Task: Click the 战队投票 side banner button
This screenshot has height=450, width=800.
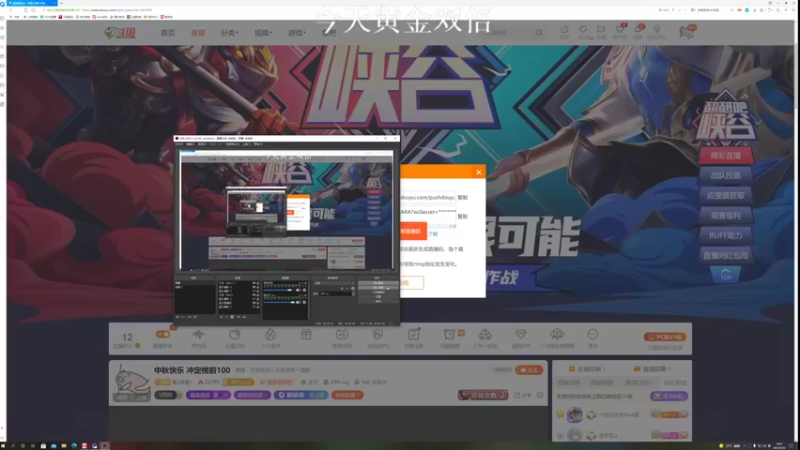Action: point(726,176)
